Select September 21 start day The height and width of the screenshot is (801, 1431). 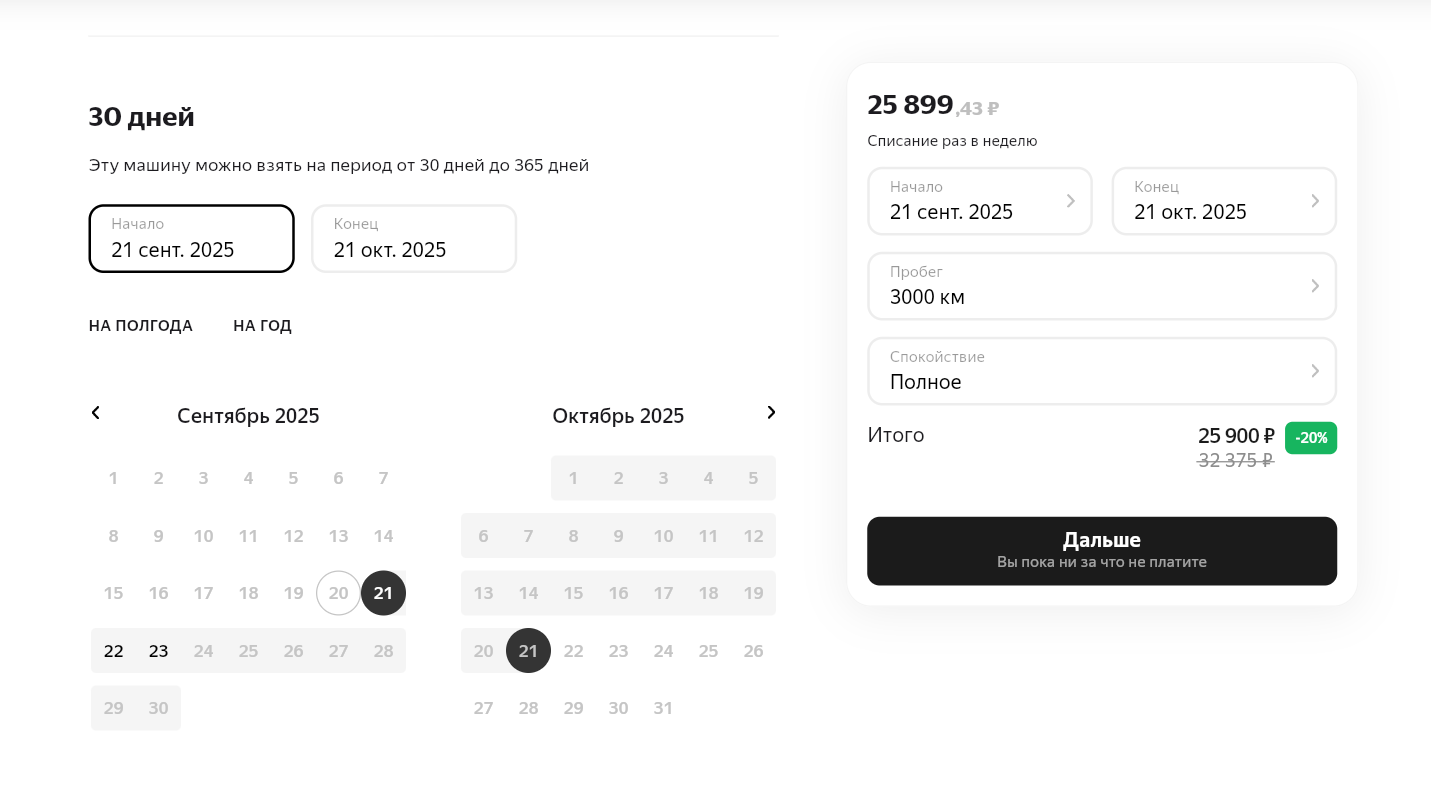pyautogui.click(x=383, y=593)
